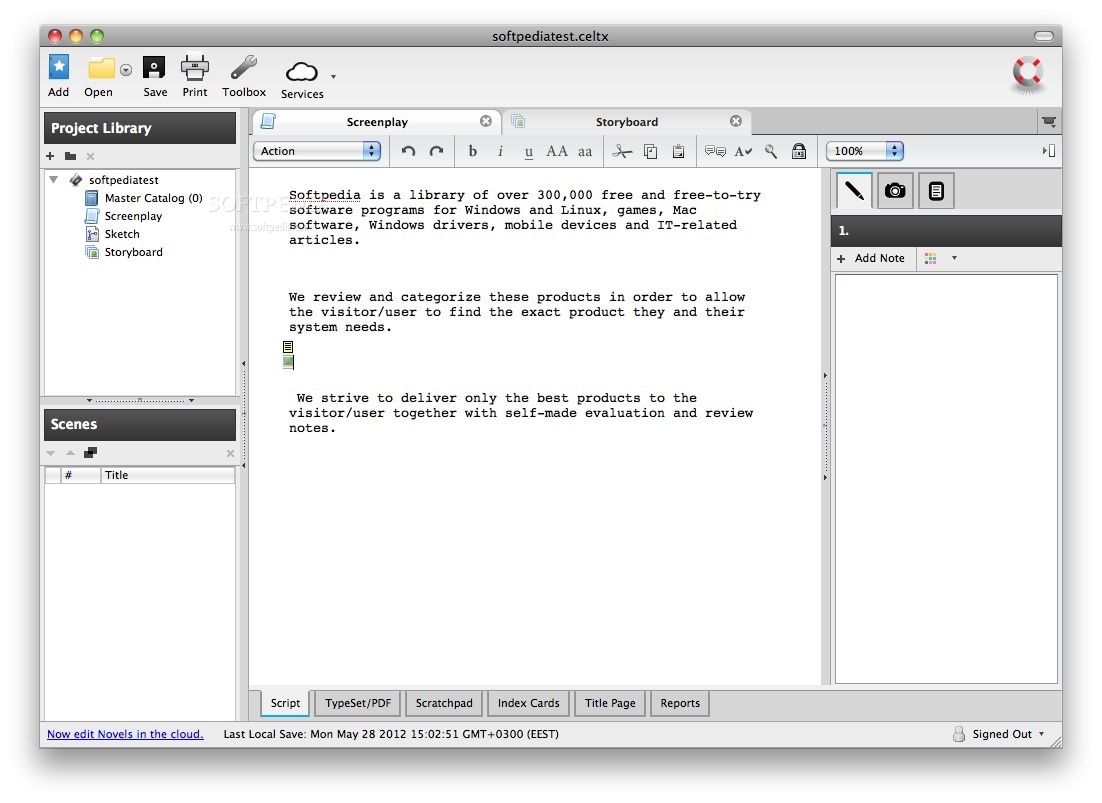Collapse the sidebar using the toolbar's end icon
This screenshot has width=1102, height=803.
tap(1049, 151)
